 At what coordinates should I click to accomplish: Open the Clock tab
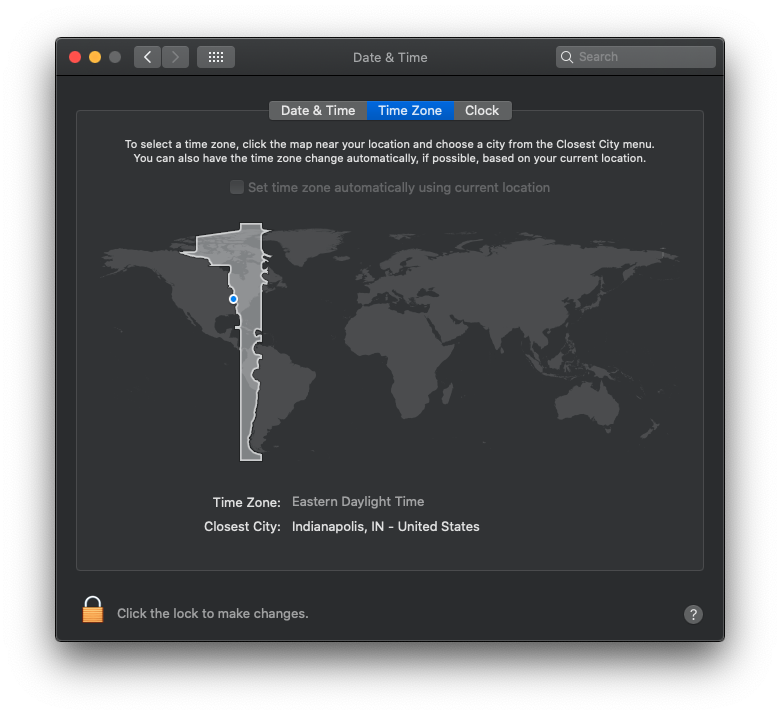482,110
